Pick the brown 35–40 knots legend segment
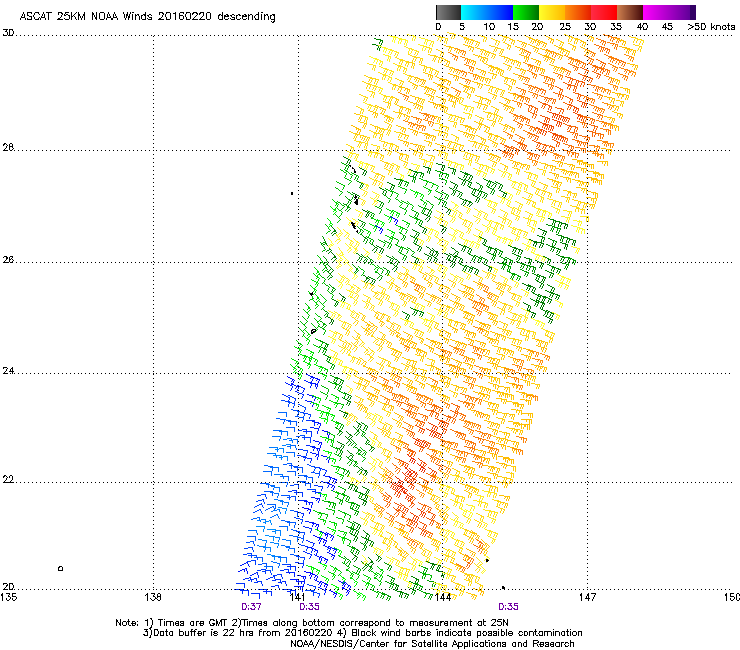The image size is (740, 650). pyautogui.click(x=630, y=12)
